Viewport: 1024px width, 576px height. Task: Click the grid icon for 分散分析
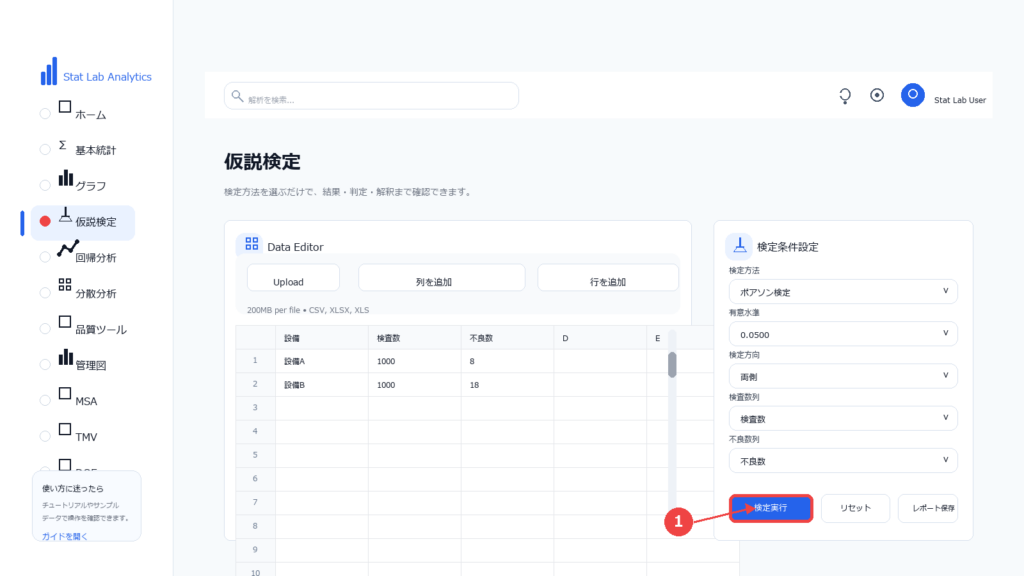(65, 285)
